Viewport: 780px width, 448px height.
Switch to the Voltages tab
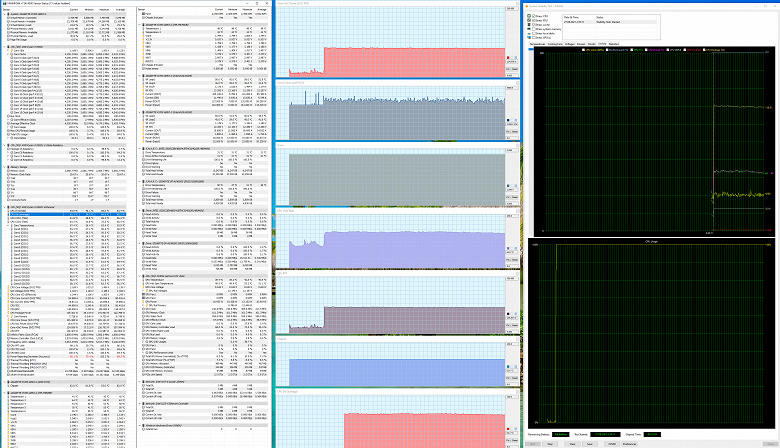tap(570, 44)
